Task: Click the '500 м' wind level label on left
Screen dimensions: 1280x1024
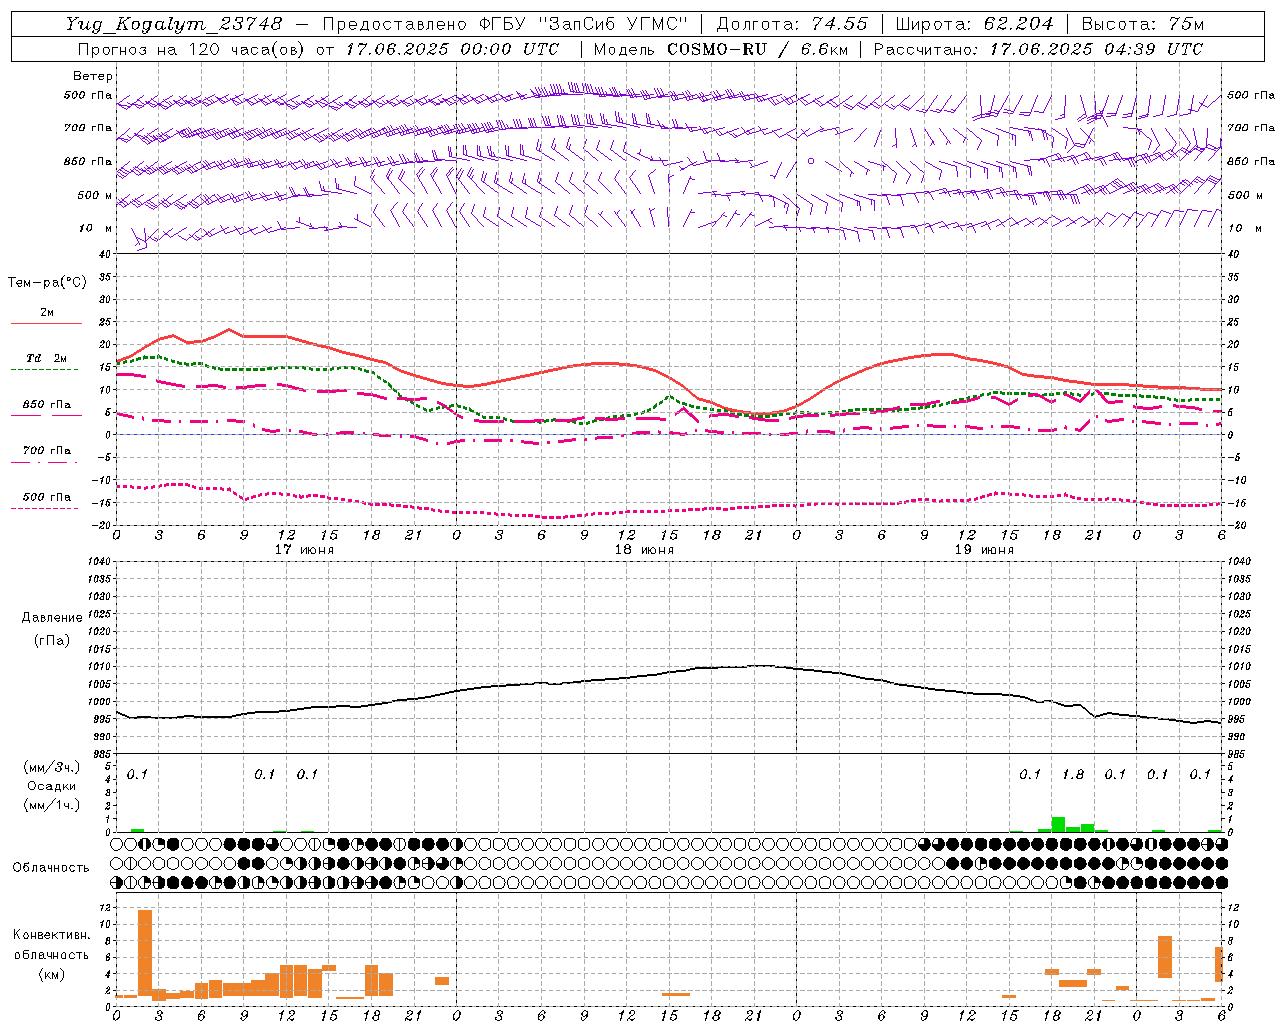Action: click(x=95, y=195)
